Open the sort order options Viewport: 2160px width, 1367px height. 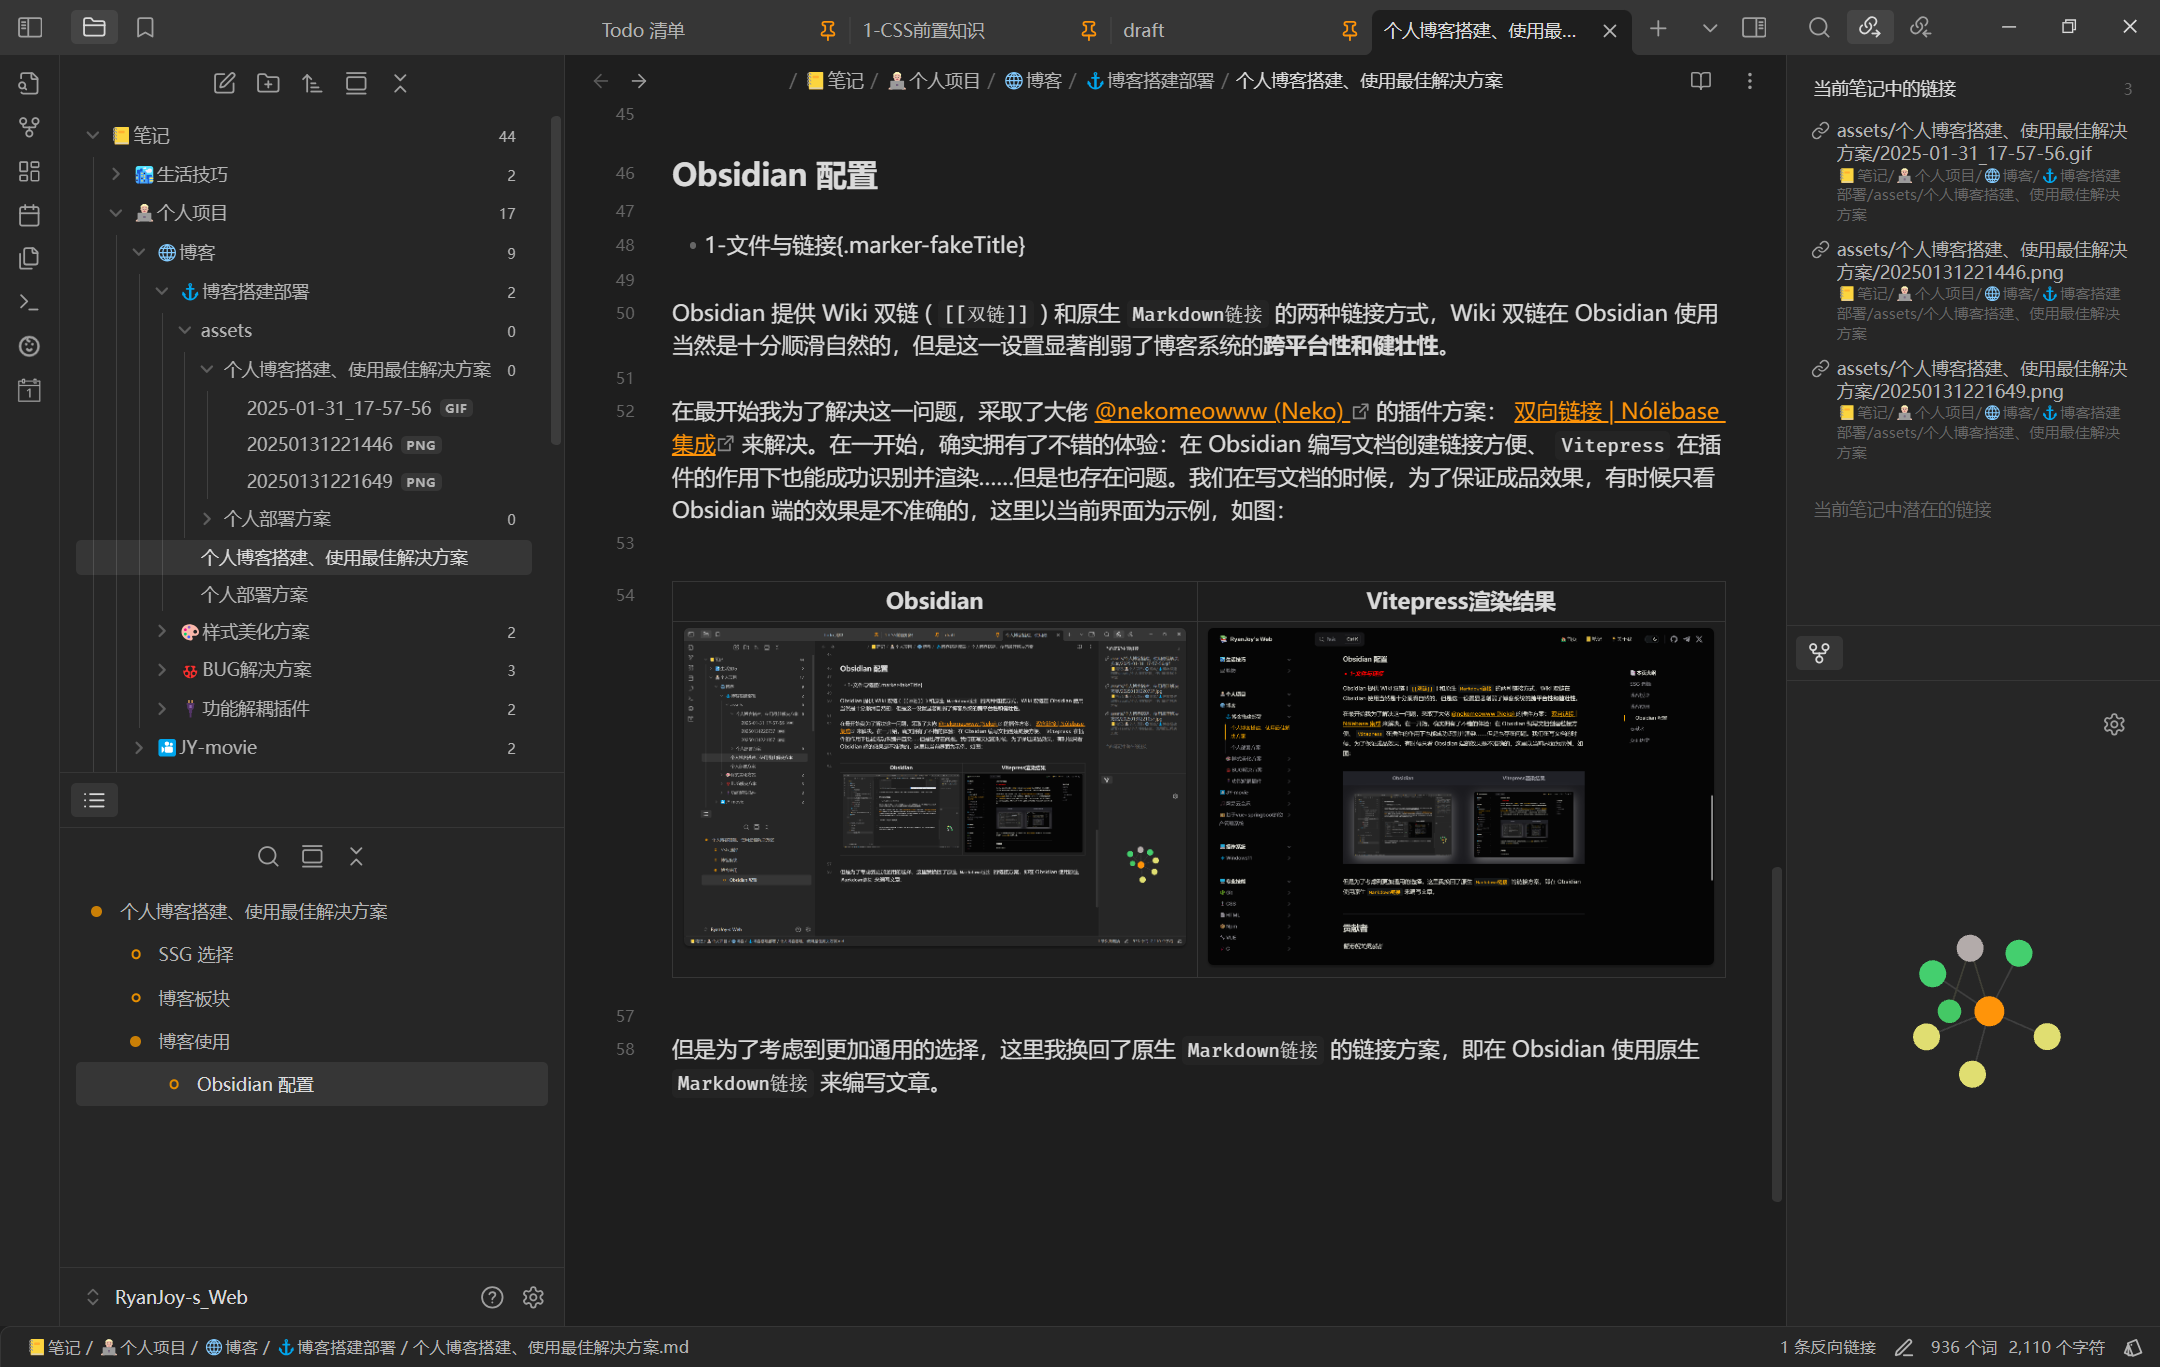[x=312, y=83]
